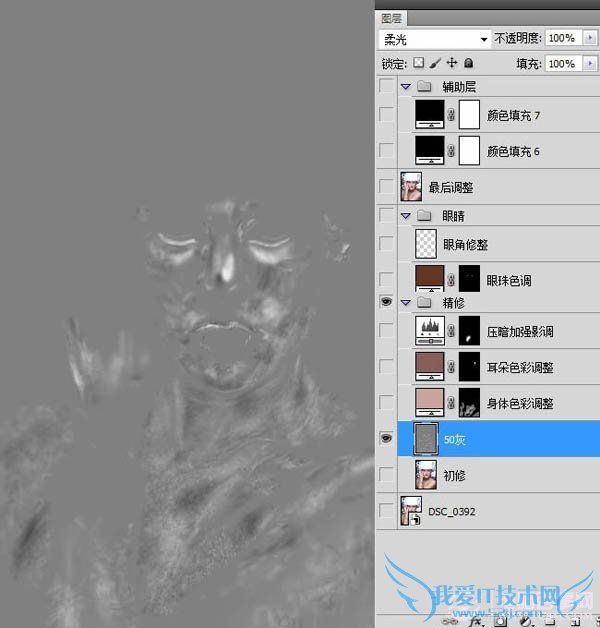Collapse the 精修 group triangle
This screenshot has height=628, width=600.
(x=406, y=302)
